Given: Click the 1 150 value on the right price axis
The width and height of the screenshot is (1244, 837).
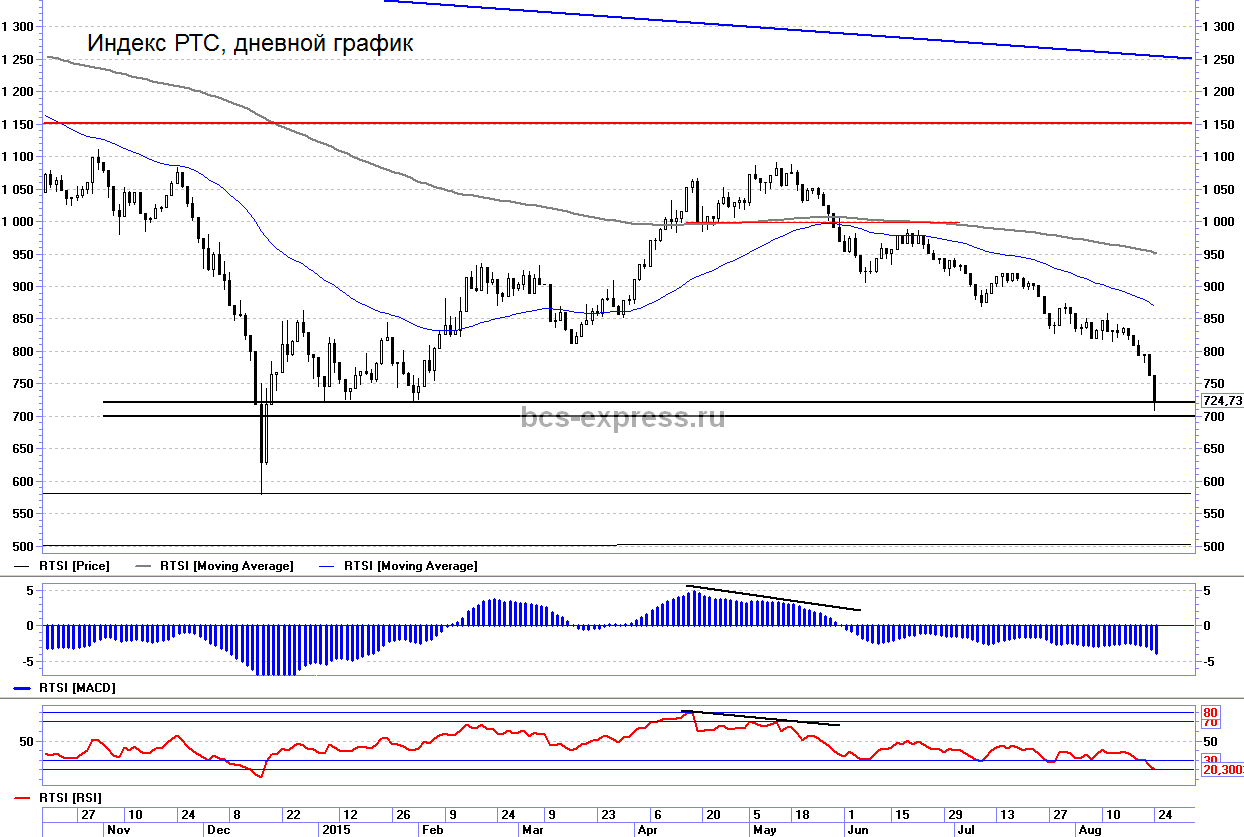Looking at the screenshot, I should point(1218,124).
